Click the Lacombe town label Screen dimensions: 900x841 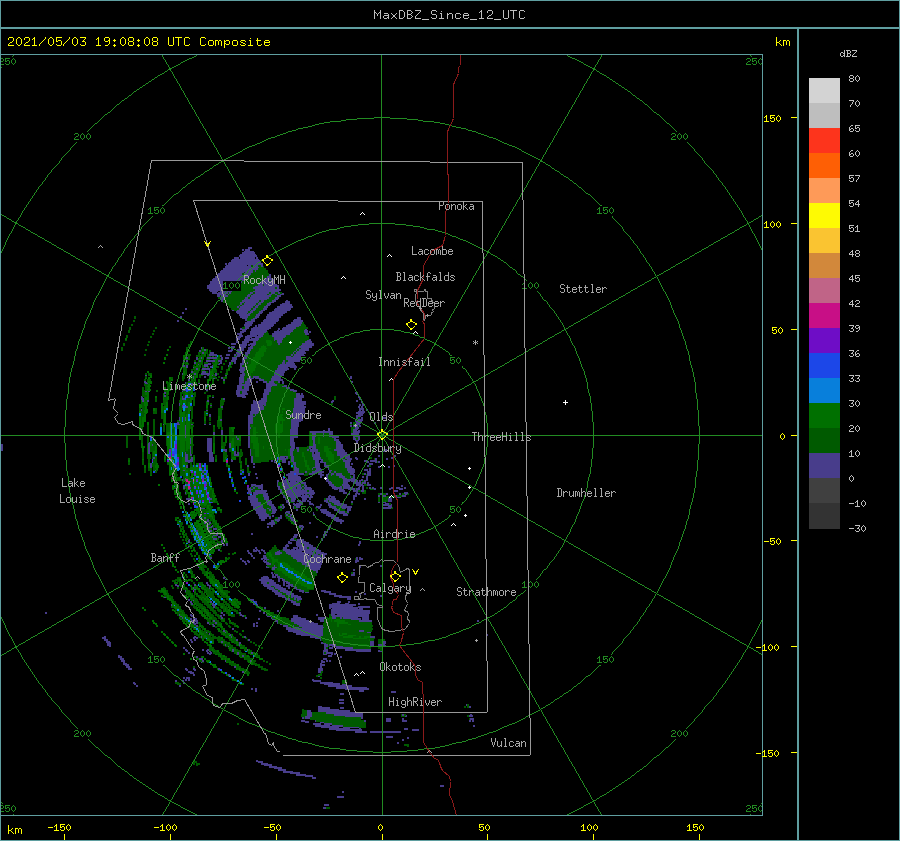432,251
